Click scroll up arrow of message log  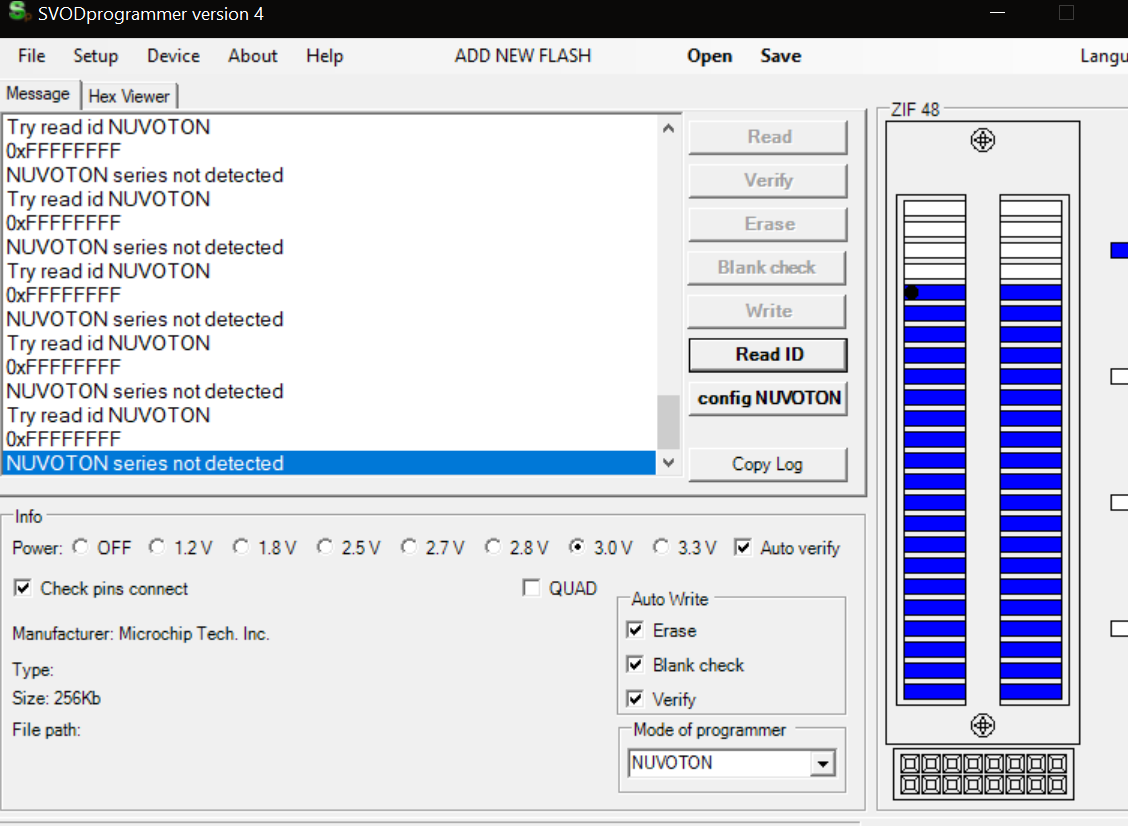click(x=668, y=128)
